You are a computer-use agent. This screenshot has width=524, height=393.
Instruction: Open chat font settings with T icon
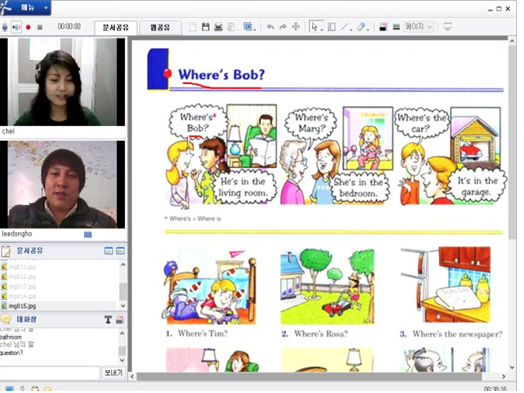coord(108,320)
